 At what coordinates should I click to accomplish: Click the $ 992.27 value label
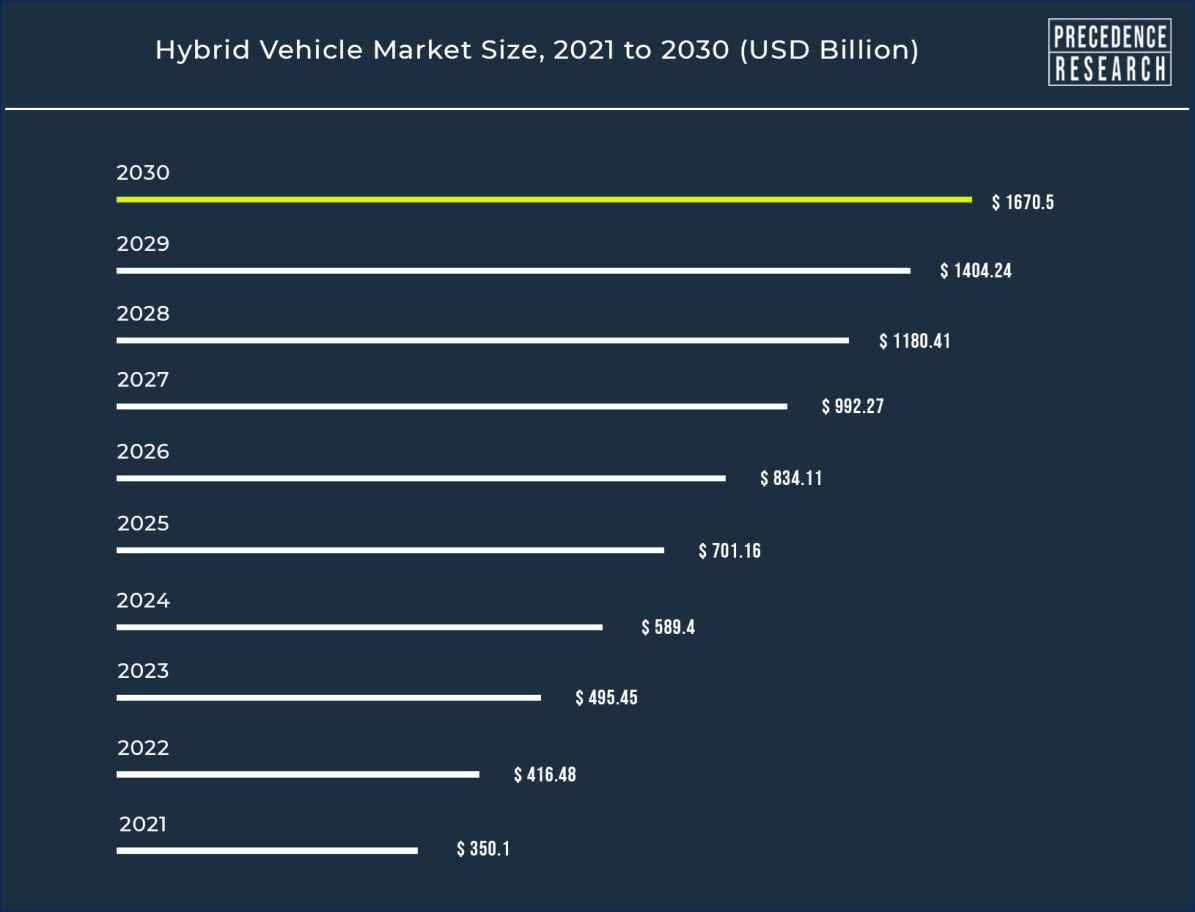pyautogui.click(x=852, y=407)
